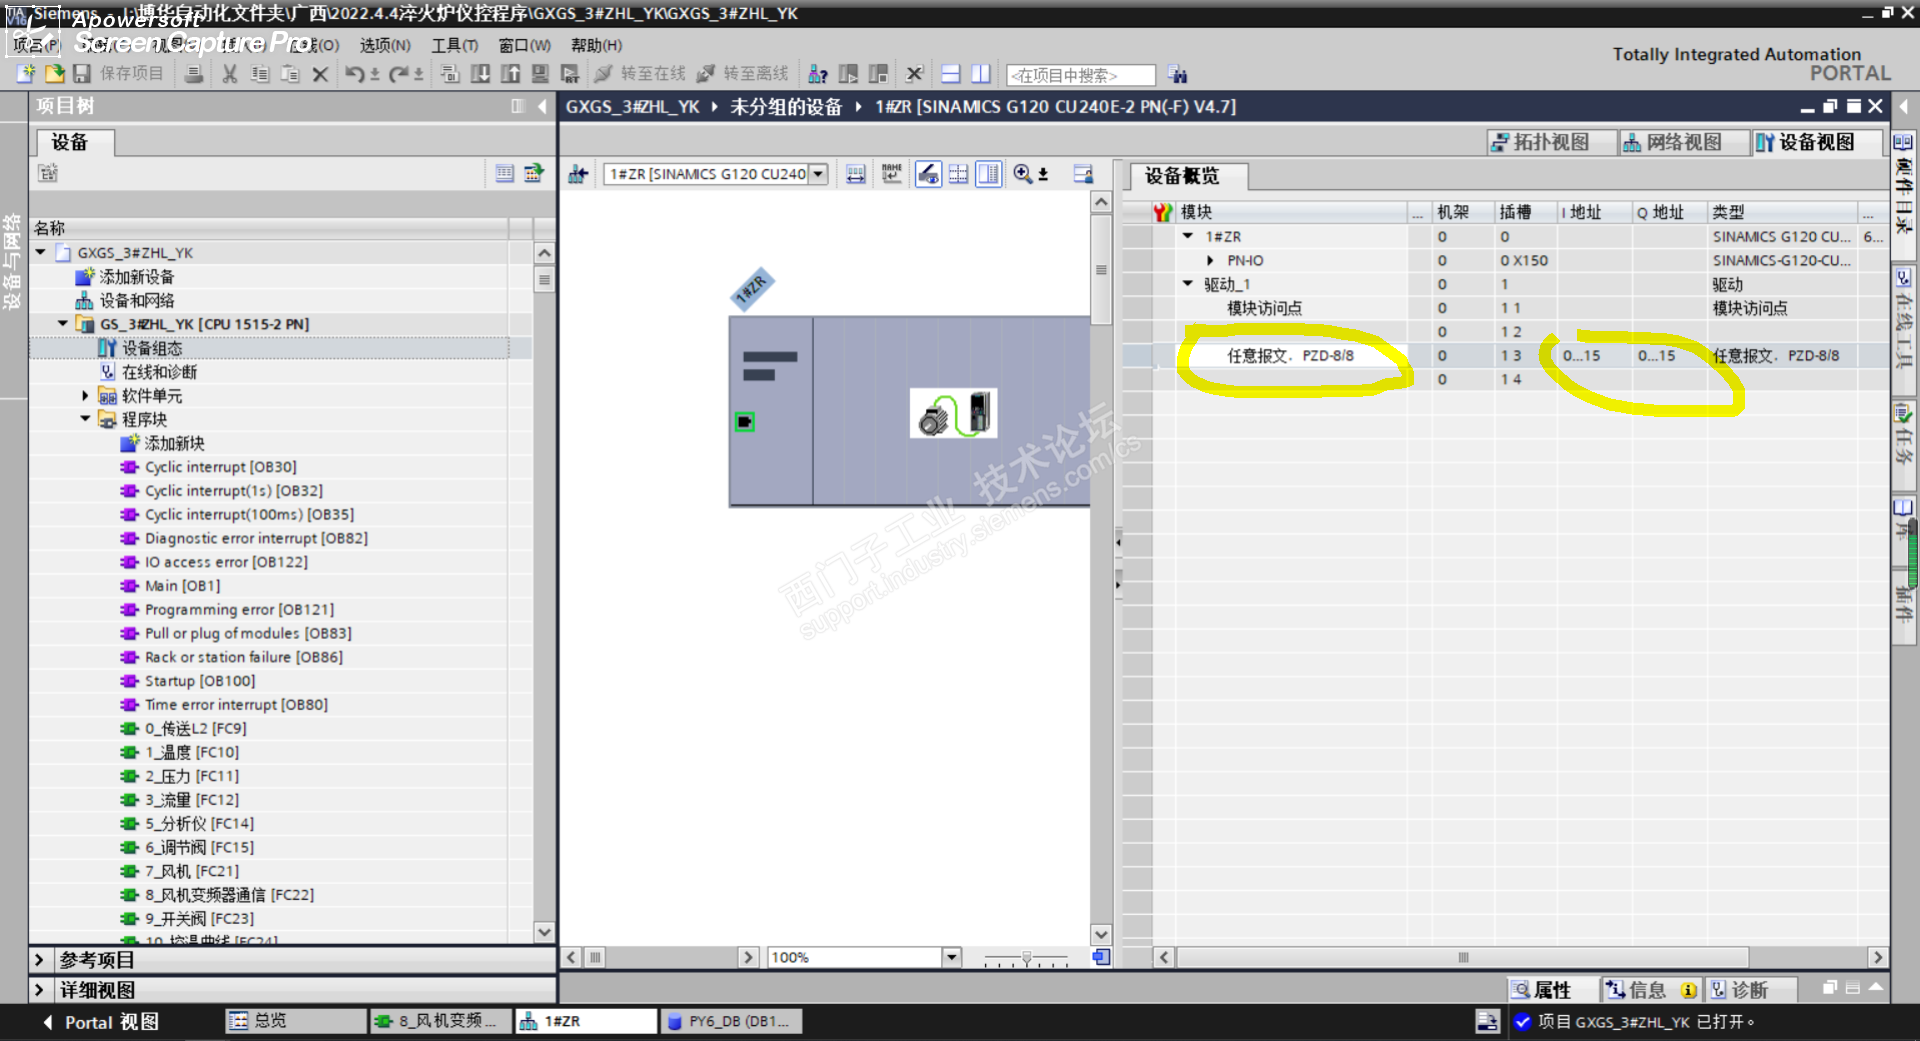Toggle the highlighted device overview column icon

click(x=989, y=174)
